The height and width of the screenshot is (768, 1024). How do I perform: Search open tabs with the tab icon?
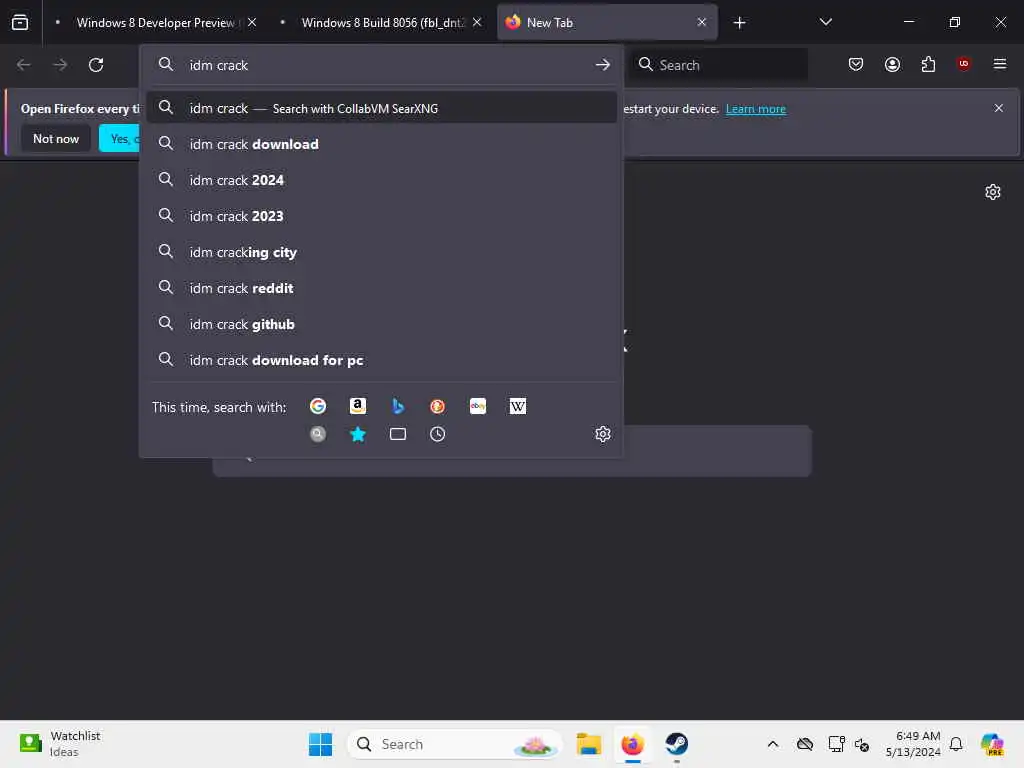[x=398, y=434]
